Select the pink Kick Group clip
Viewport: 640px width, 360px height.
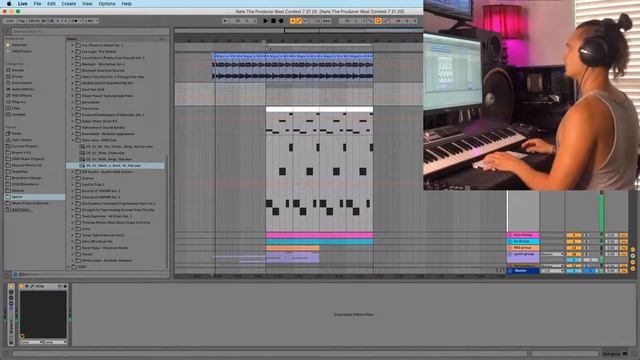coord(319,236)
